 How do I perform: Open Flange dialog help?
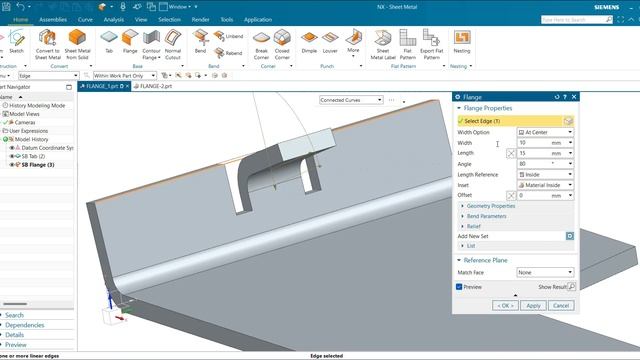[x=565, y=97]
